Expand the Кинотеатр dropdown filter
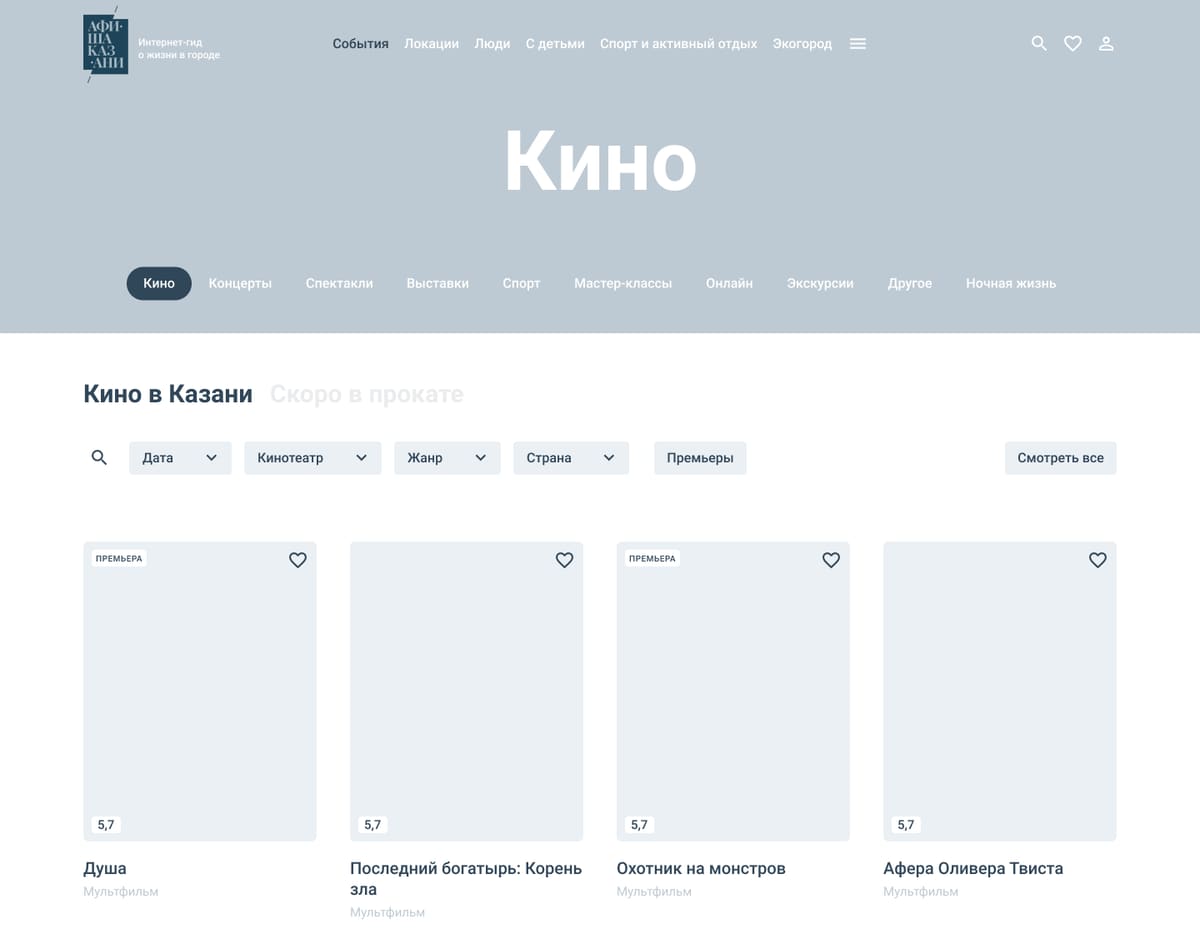 pyautogui.click(x=313, y=458)
